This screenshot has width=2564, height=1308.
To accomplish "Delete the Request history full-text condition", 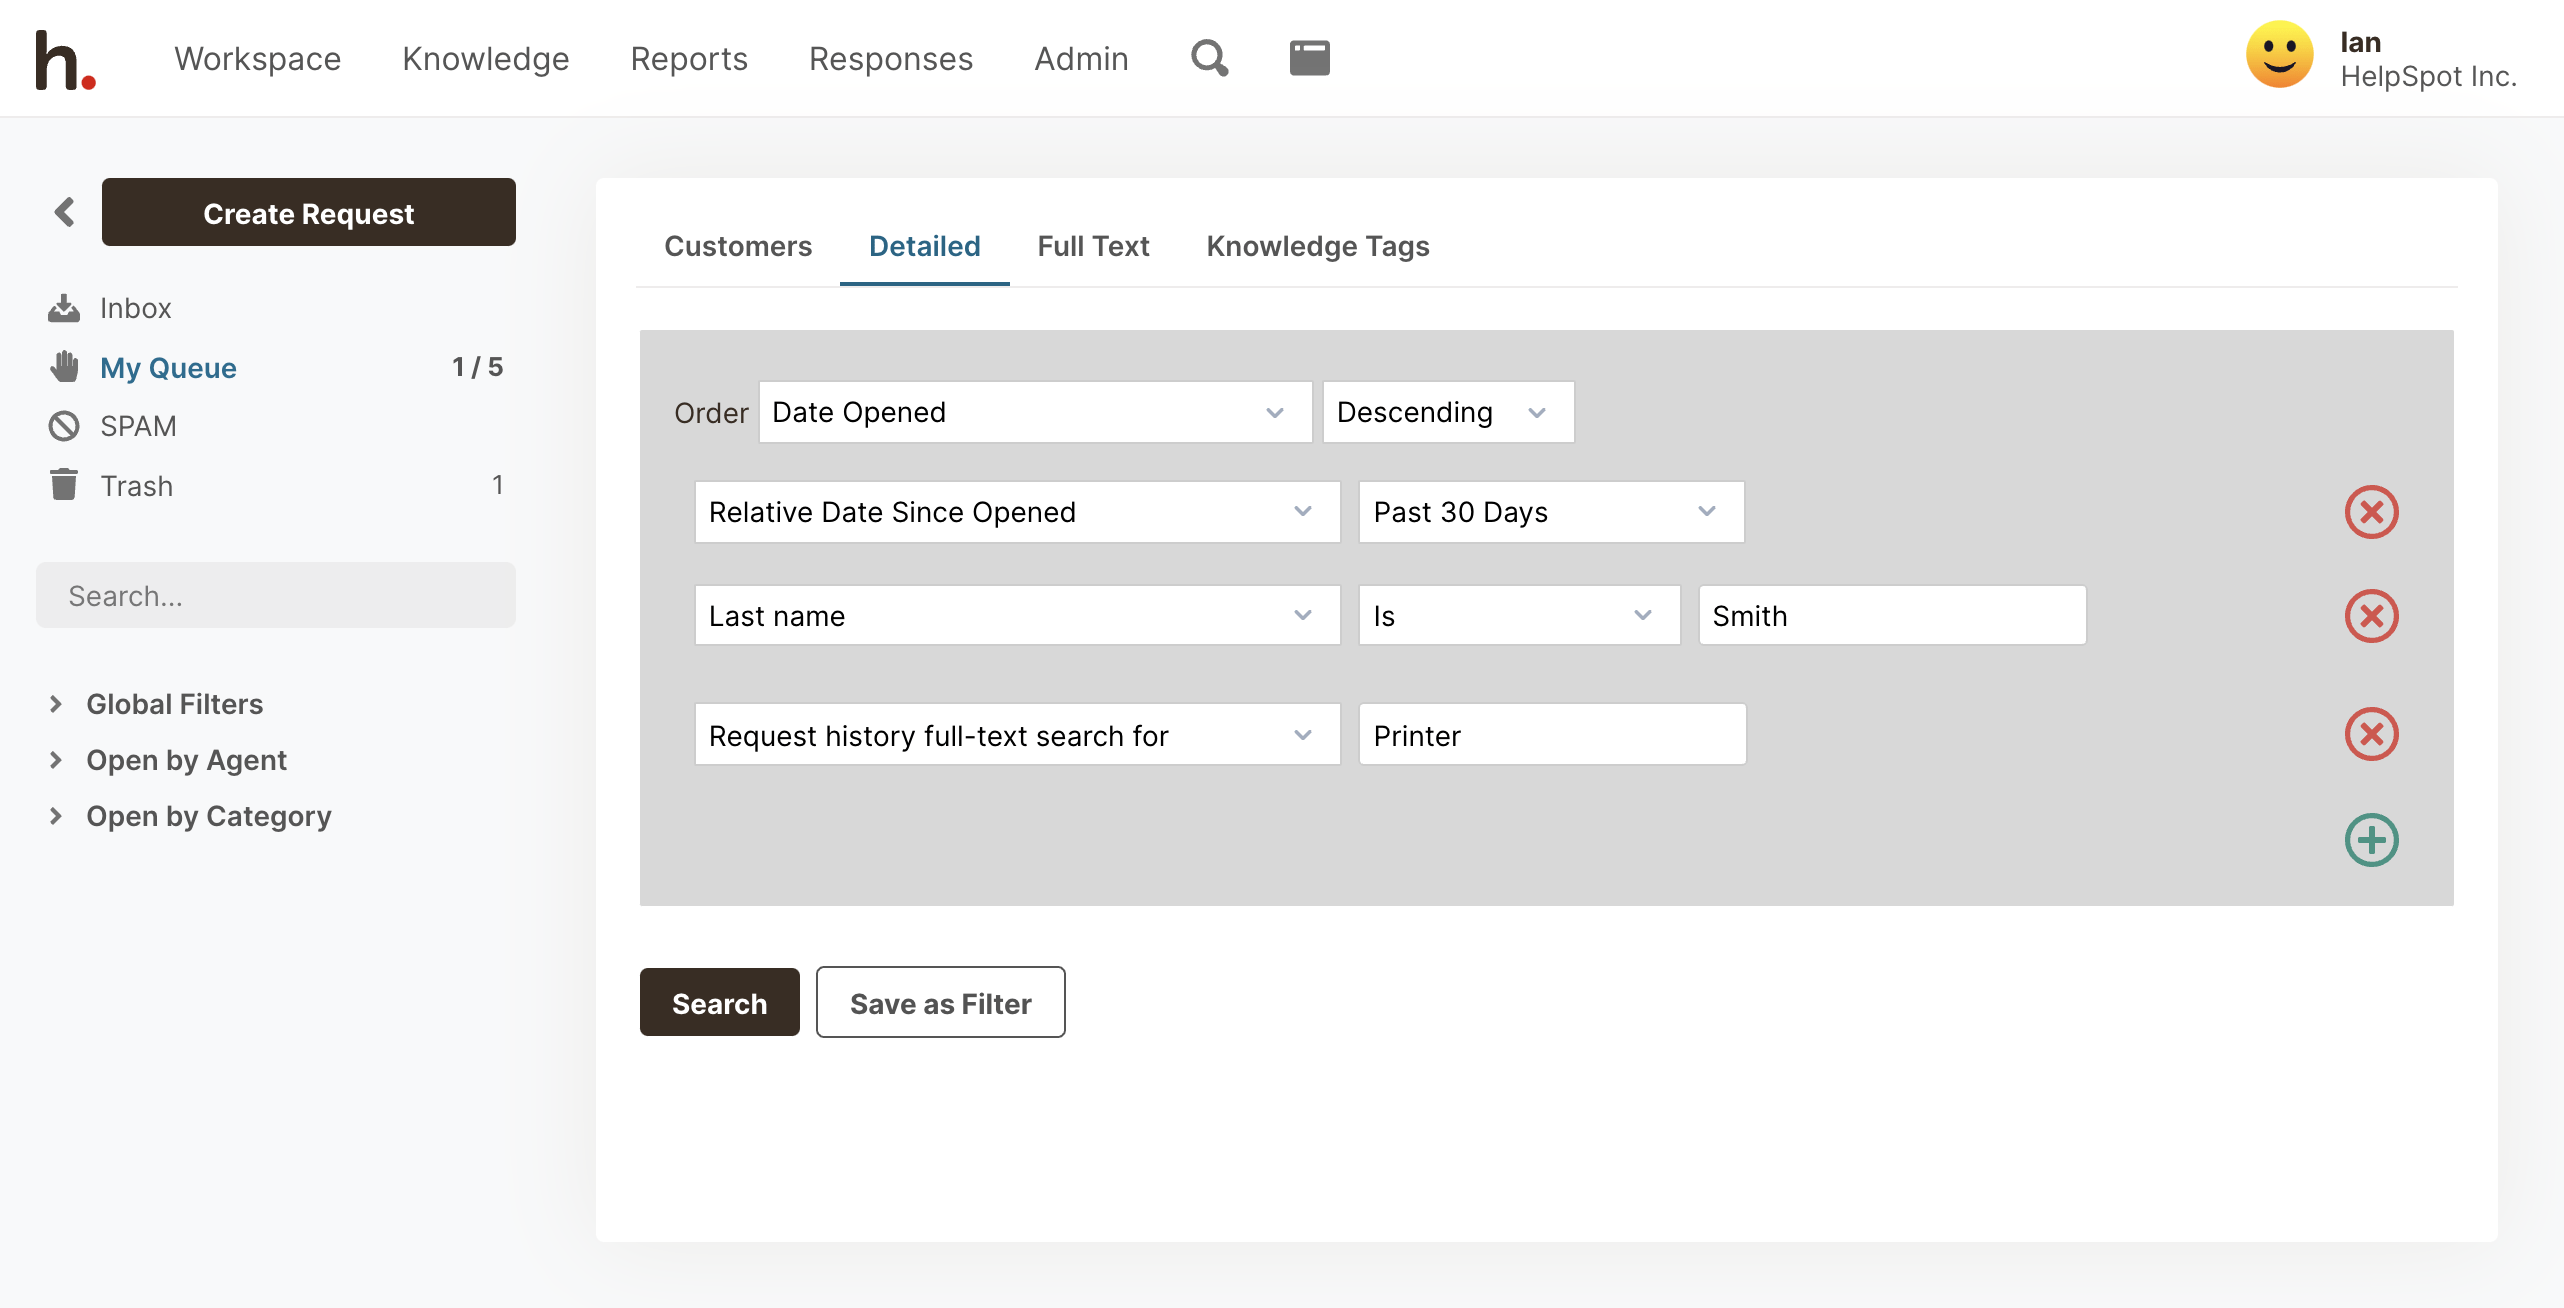I will pos(2371,735).
